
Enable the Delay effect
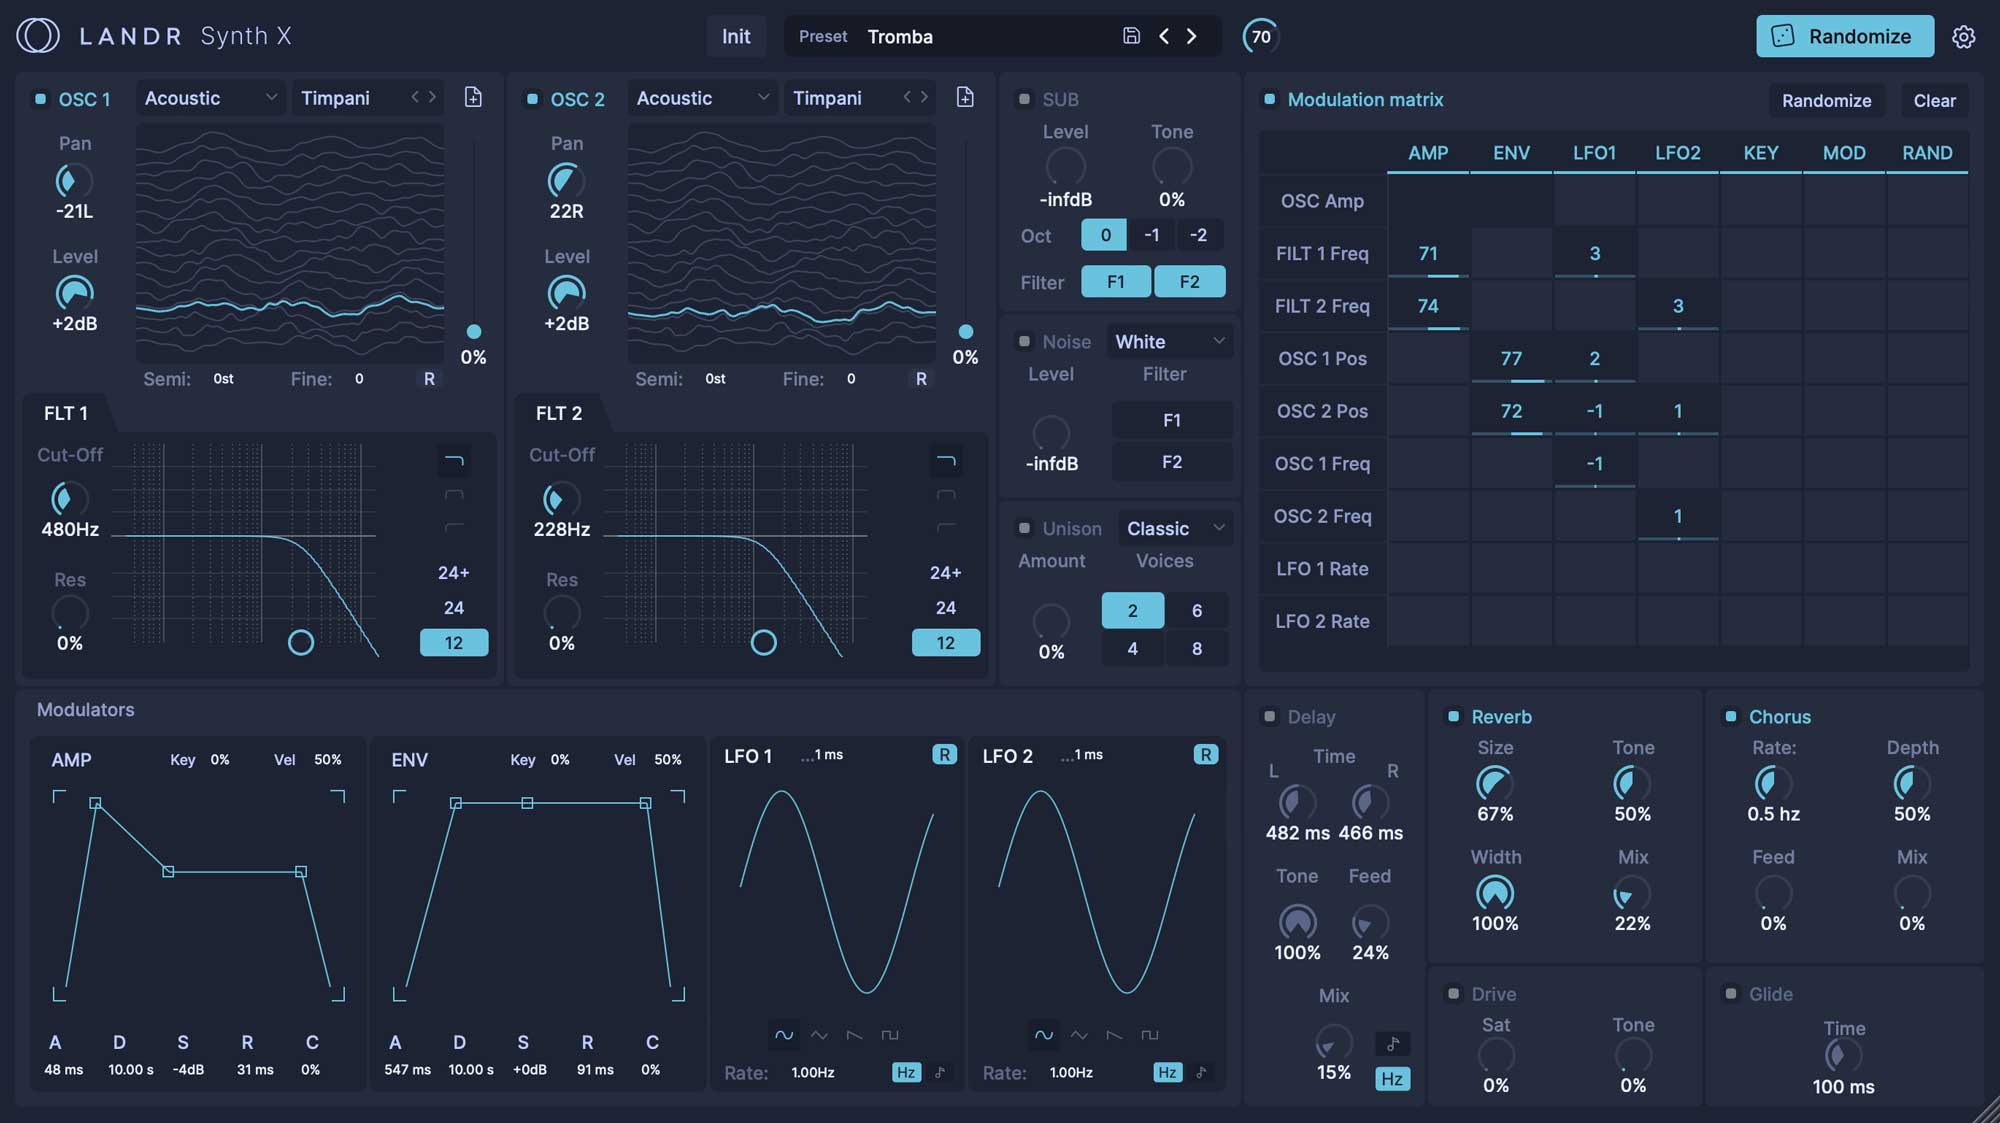1269,716
